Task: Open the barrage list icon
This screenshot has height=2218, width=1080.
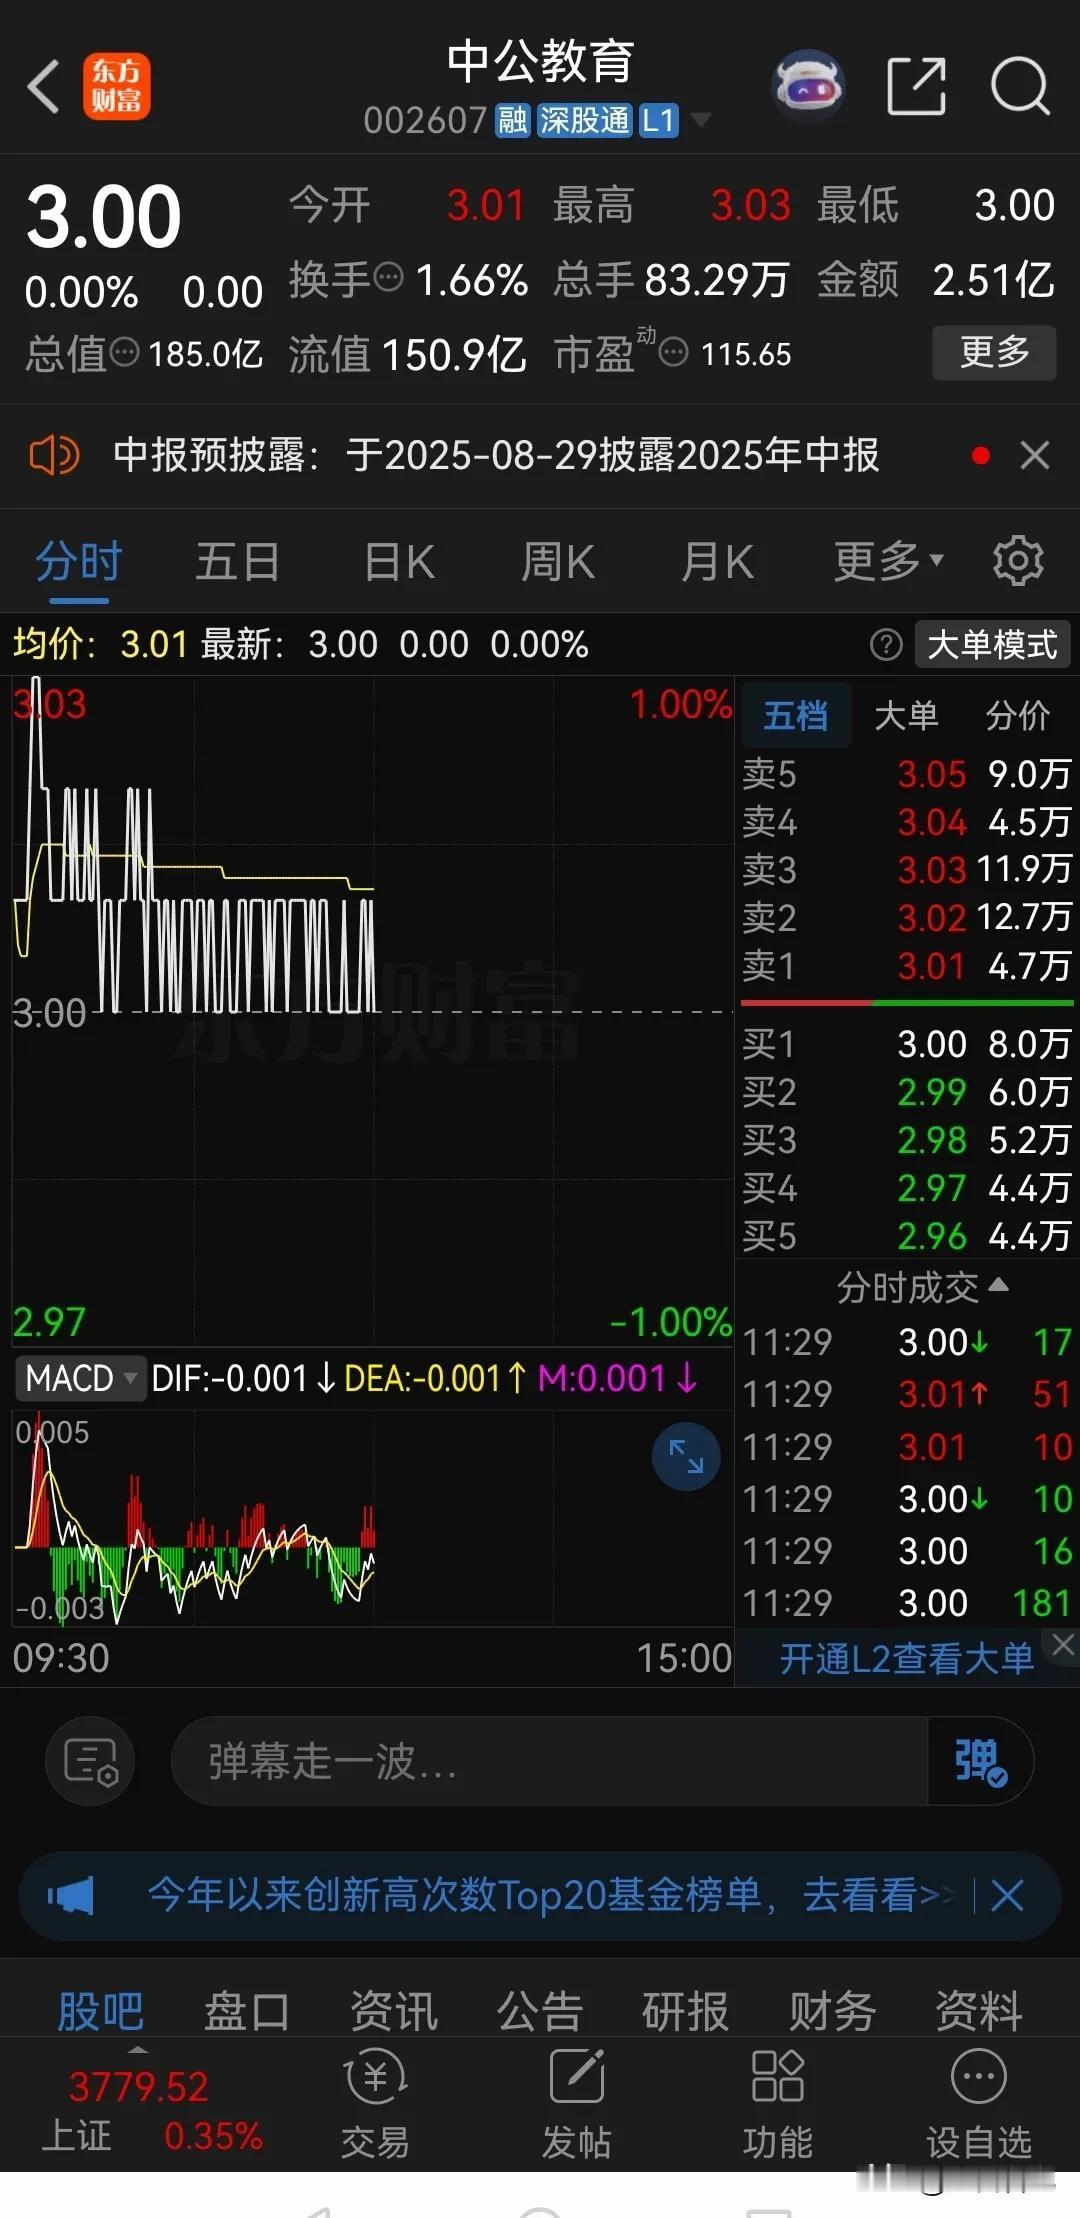Action: point(91,1761)
